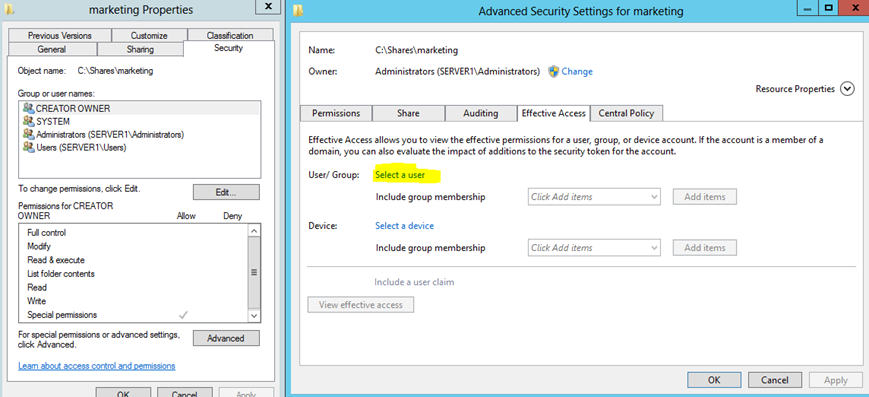The image size is (869, 397).
Task: Switch to the Auditing tab
Action: (x=480, y=113)
